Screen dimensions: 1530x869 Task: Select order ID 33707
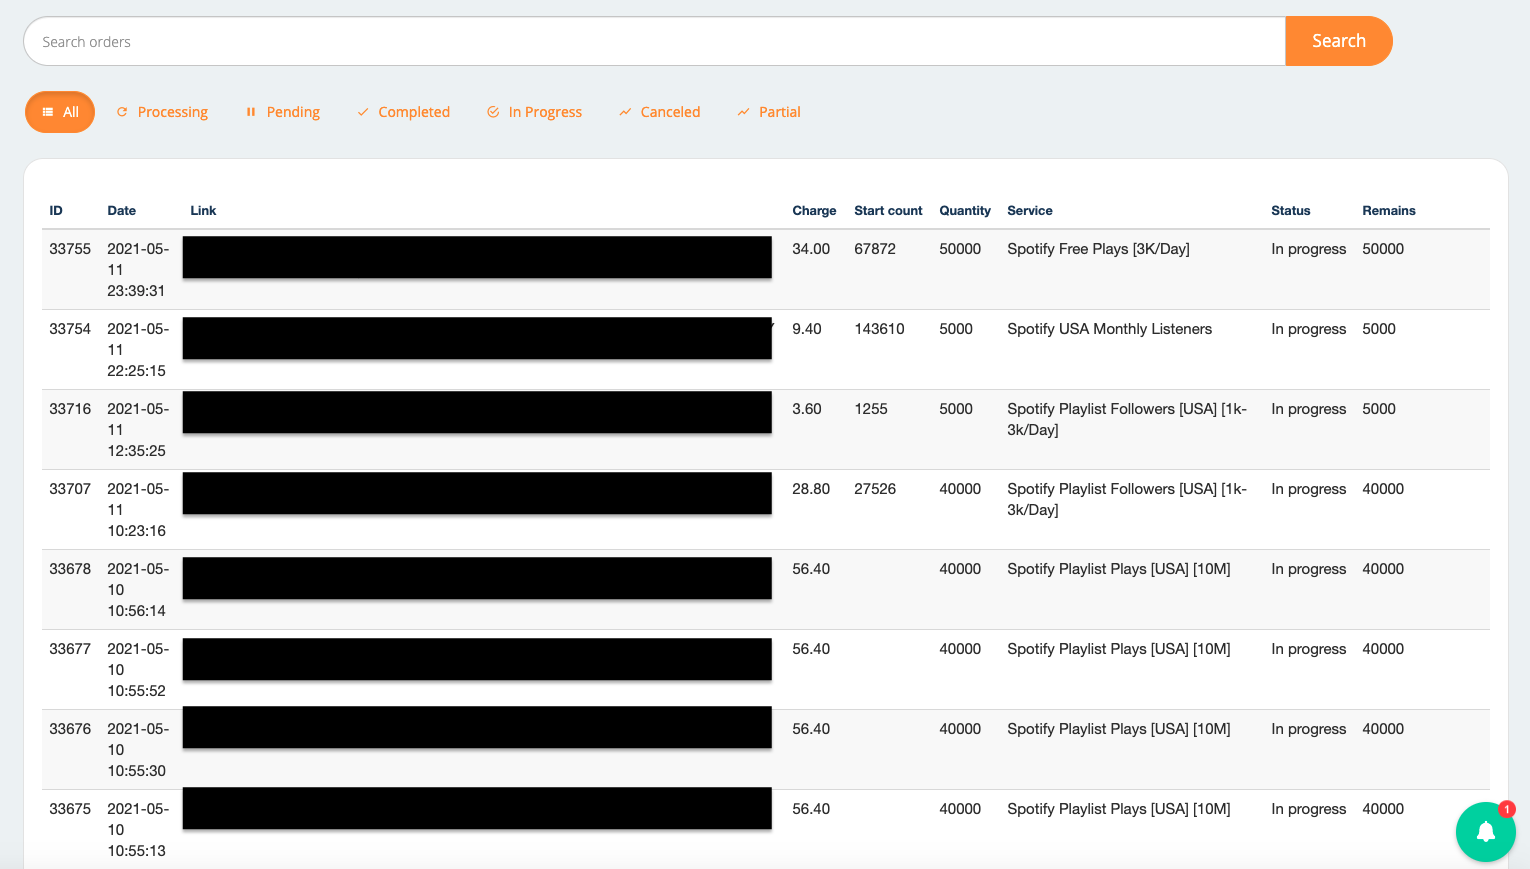(70, 489)
